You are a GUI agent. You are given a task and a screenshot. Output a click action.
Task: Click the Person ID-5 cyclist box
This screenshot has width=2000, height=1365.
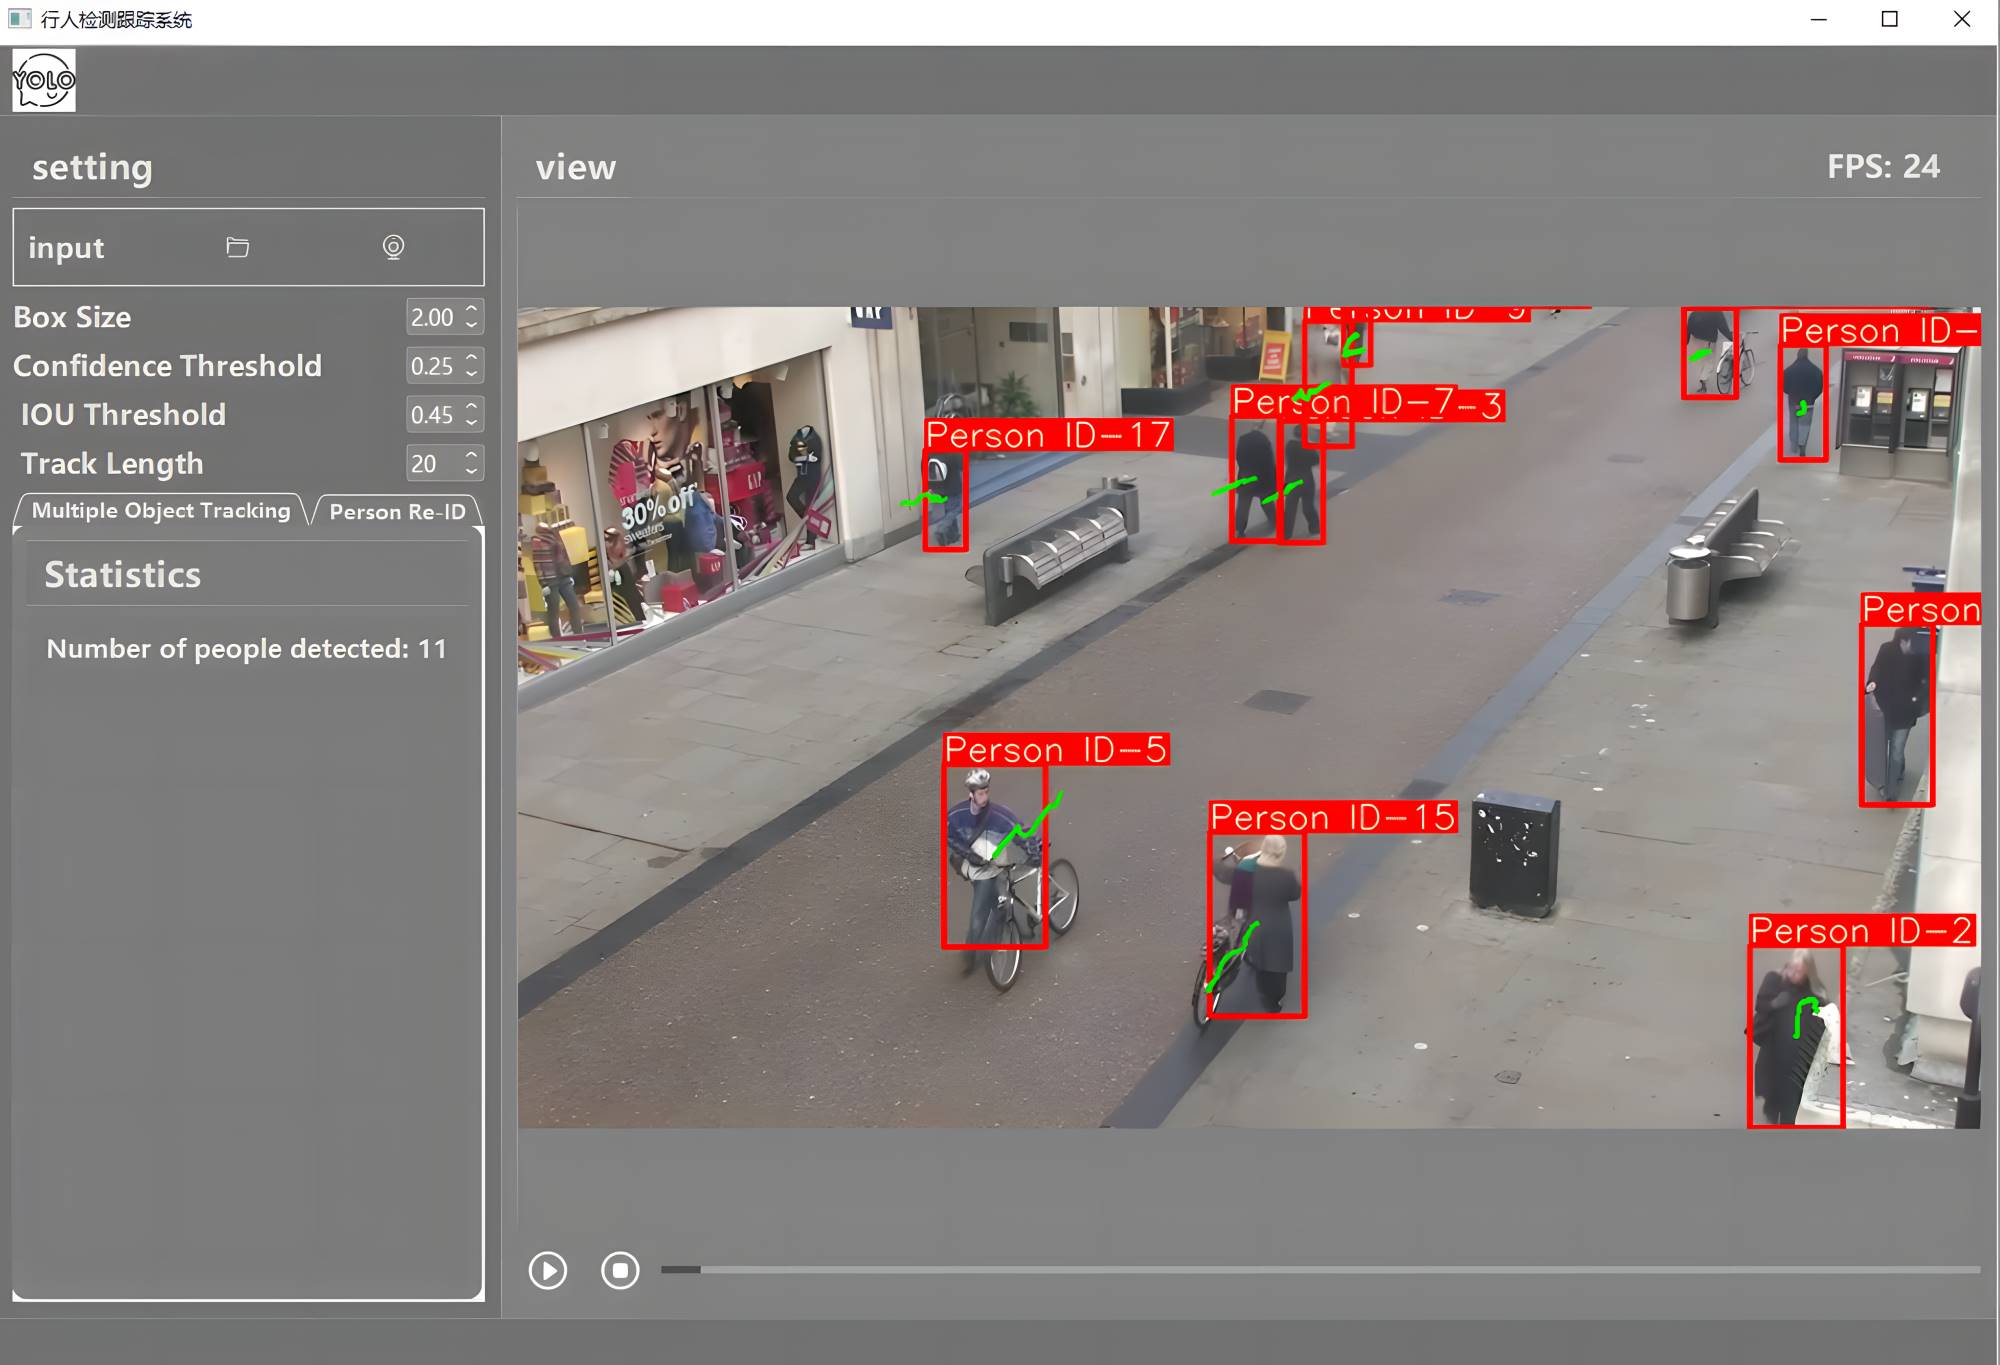point(994,857)
